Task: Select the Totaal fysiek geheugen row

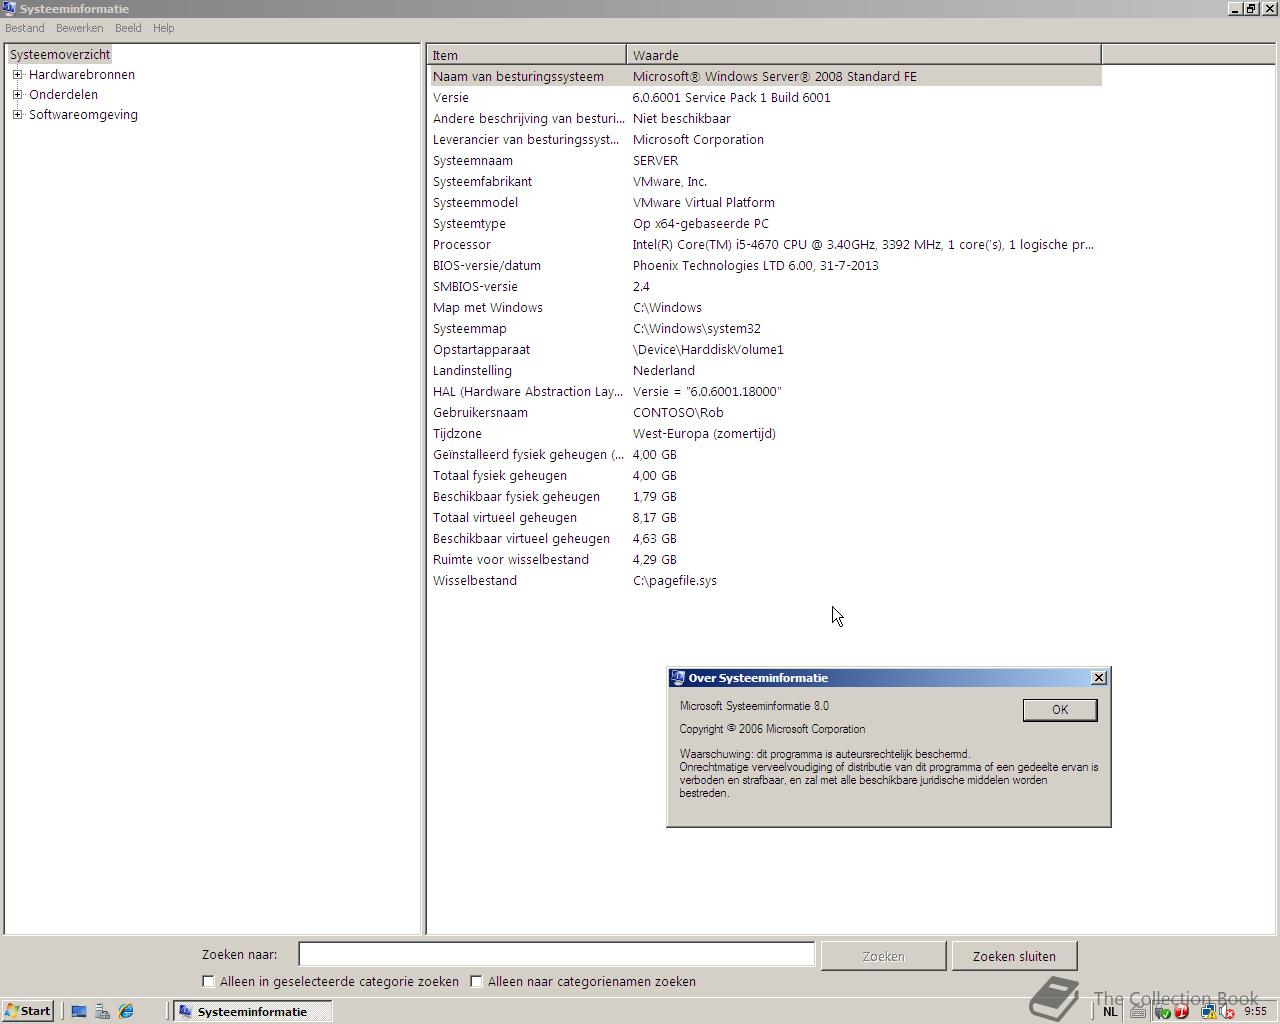Action: click(x=765, y=475)
